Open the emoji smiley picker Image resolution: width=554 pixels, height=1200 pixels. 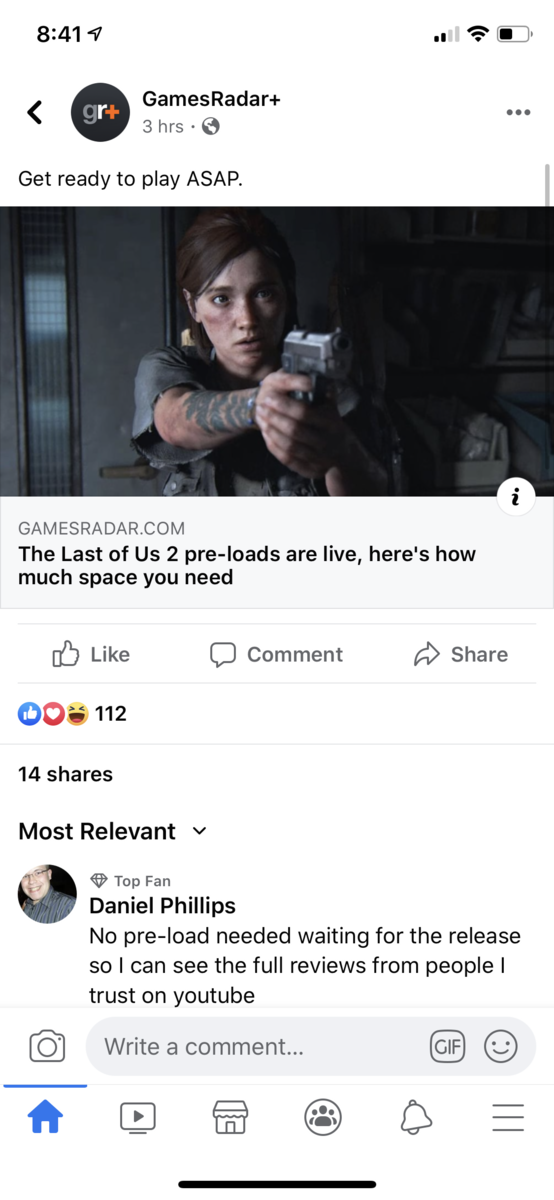pos(501,1047)
